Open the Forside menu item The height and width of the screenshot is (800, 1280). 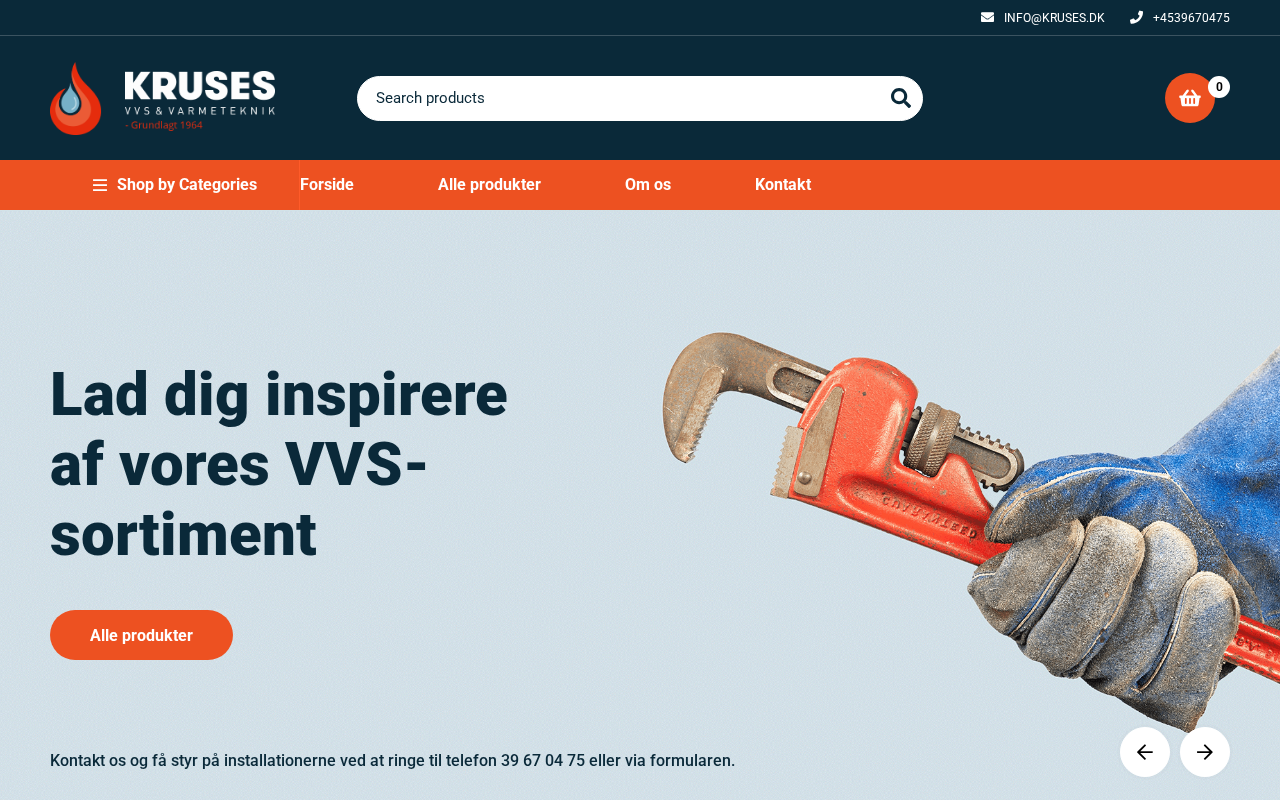327,185
